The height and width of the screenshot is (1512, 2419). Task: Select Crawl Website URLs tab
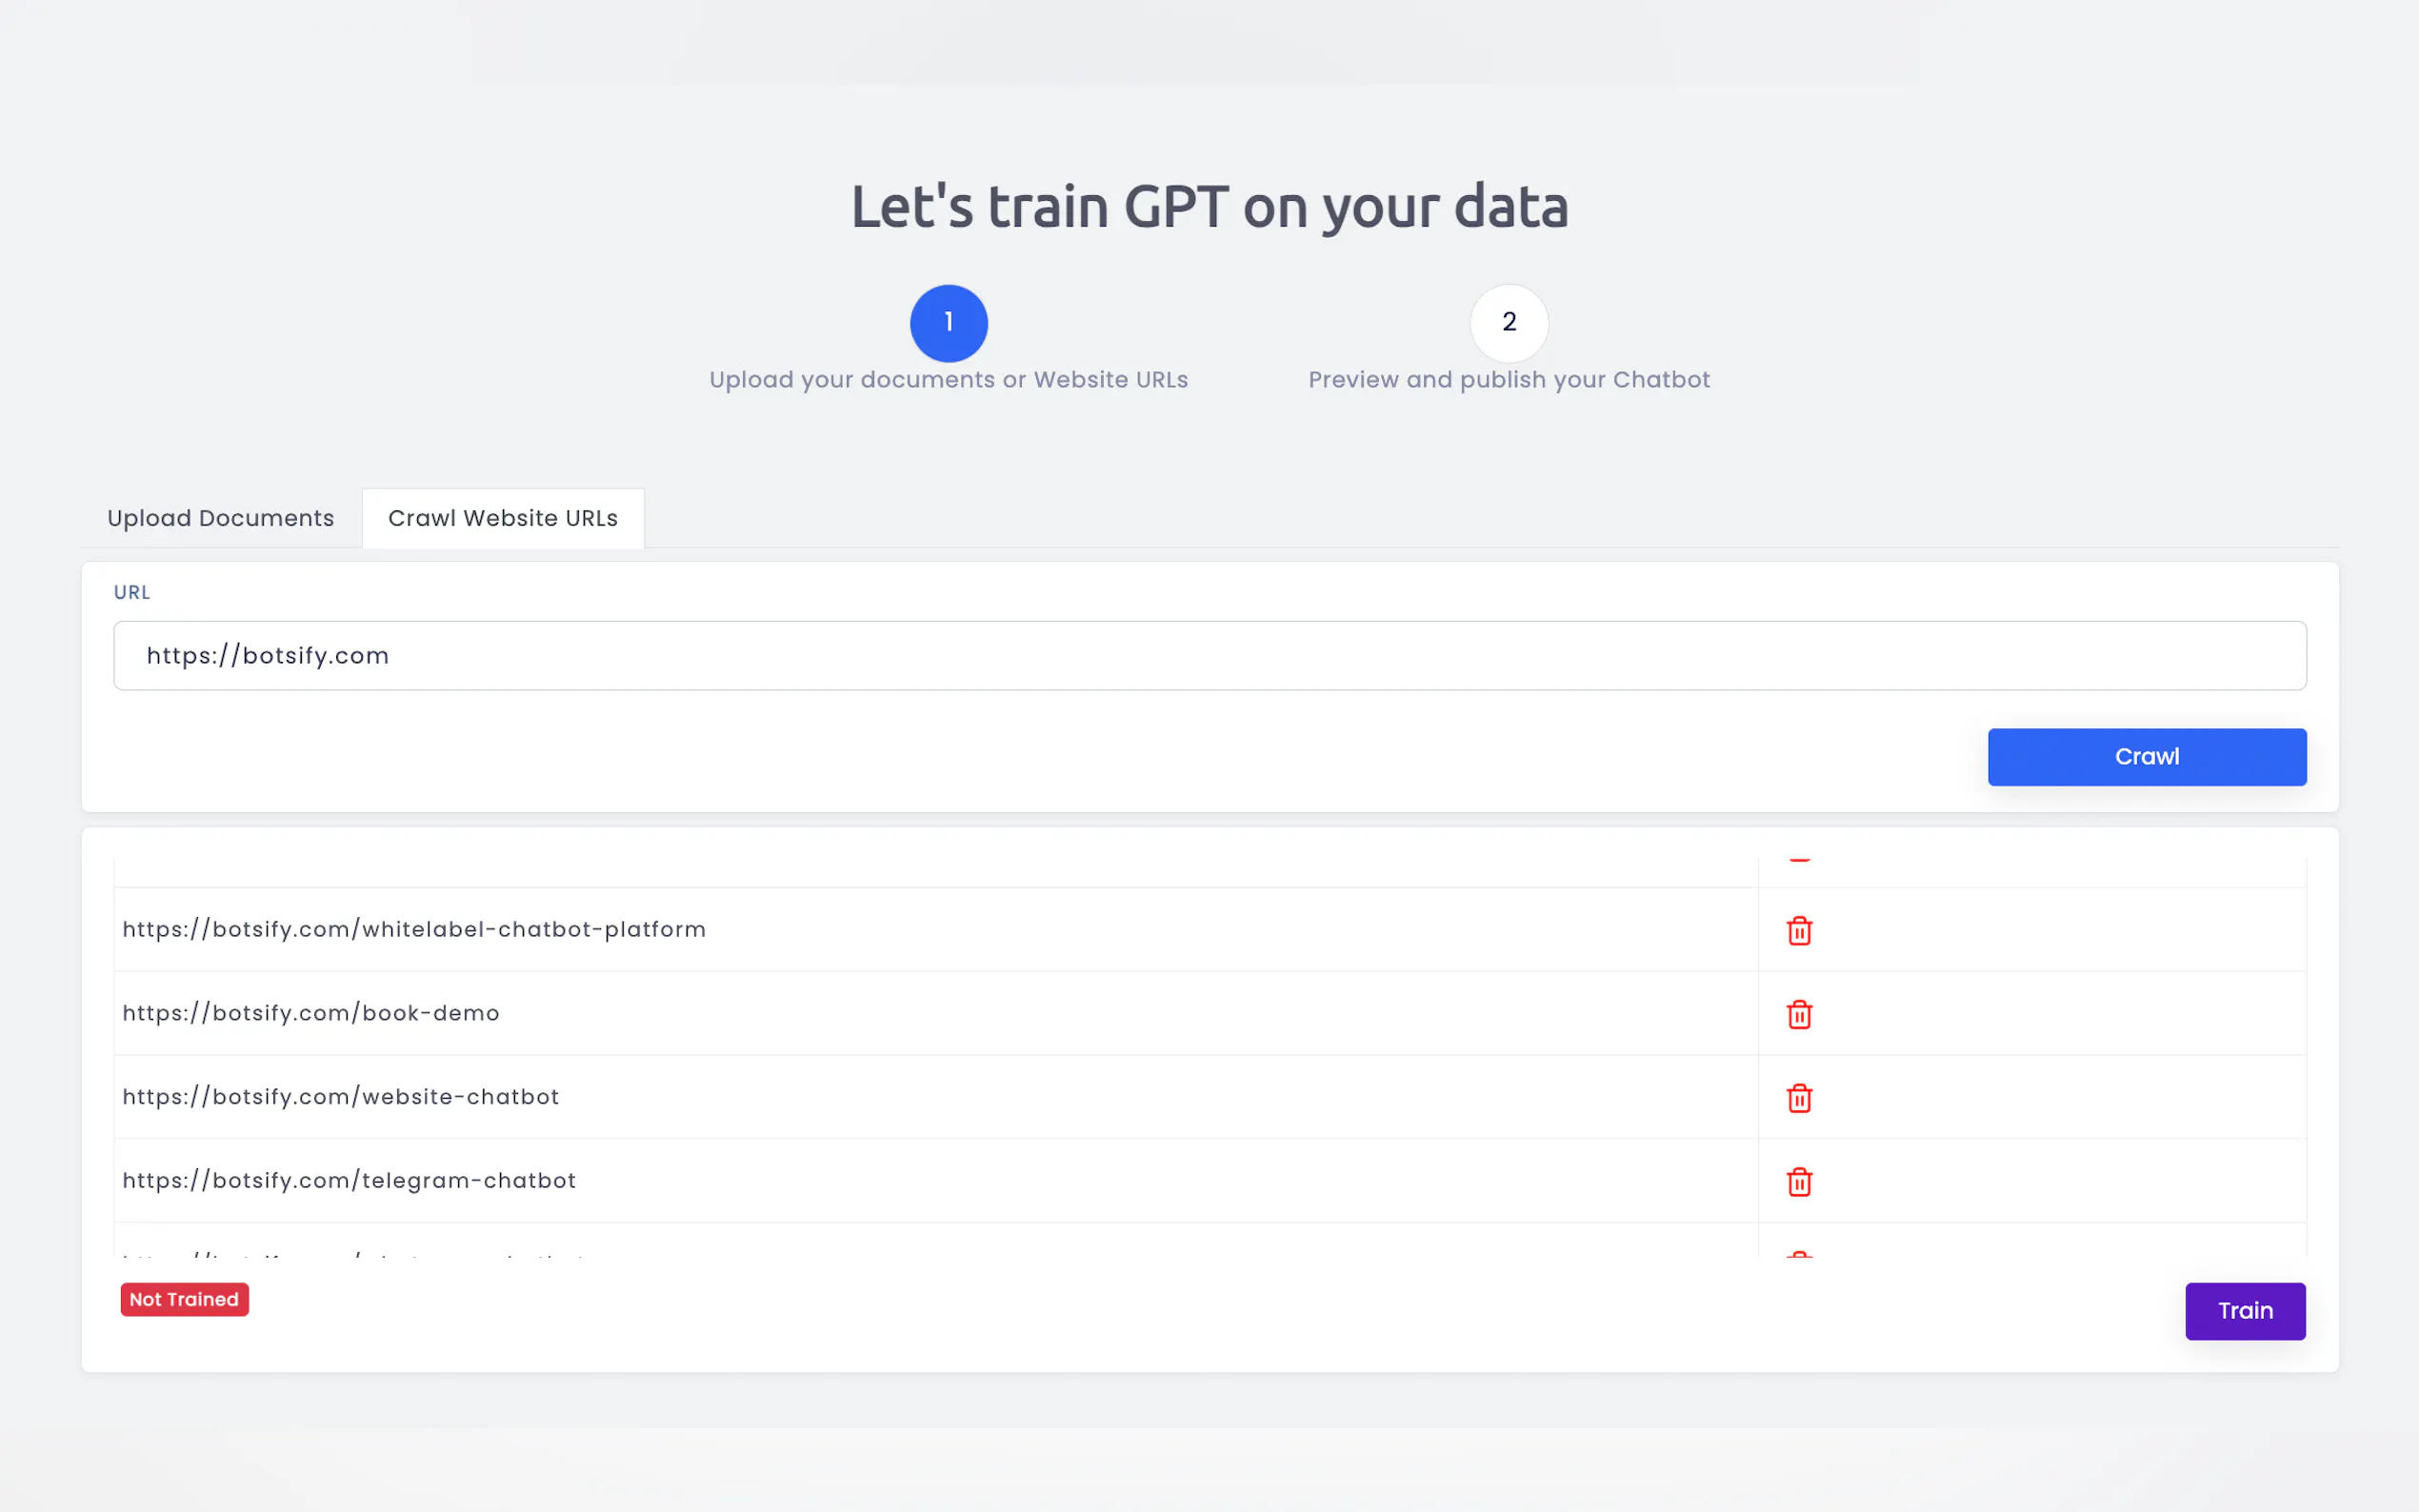click(503, 518)
